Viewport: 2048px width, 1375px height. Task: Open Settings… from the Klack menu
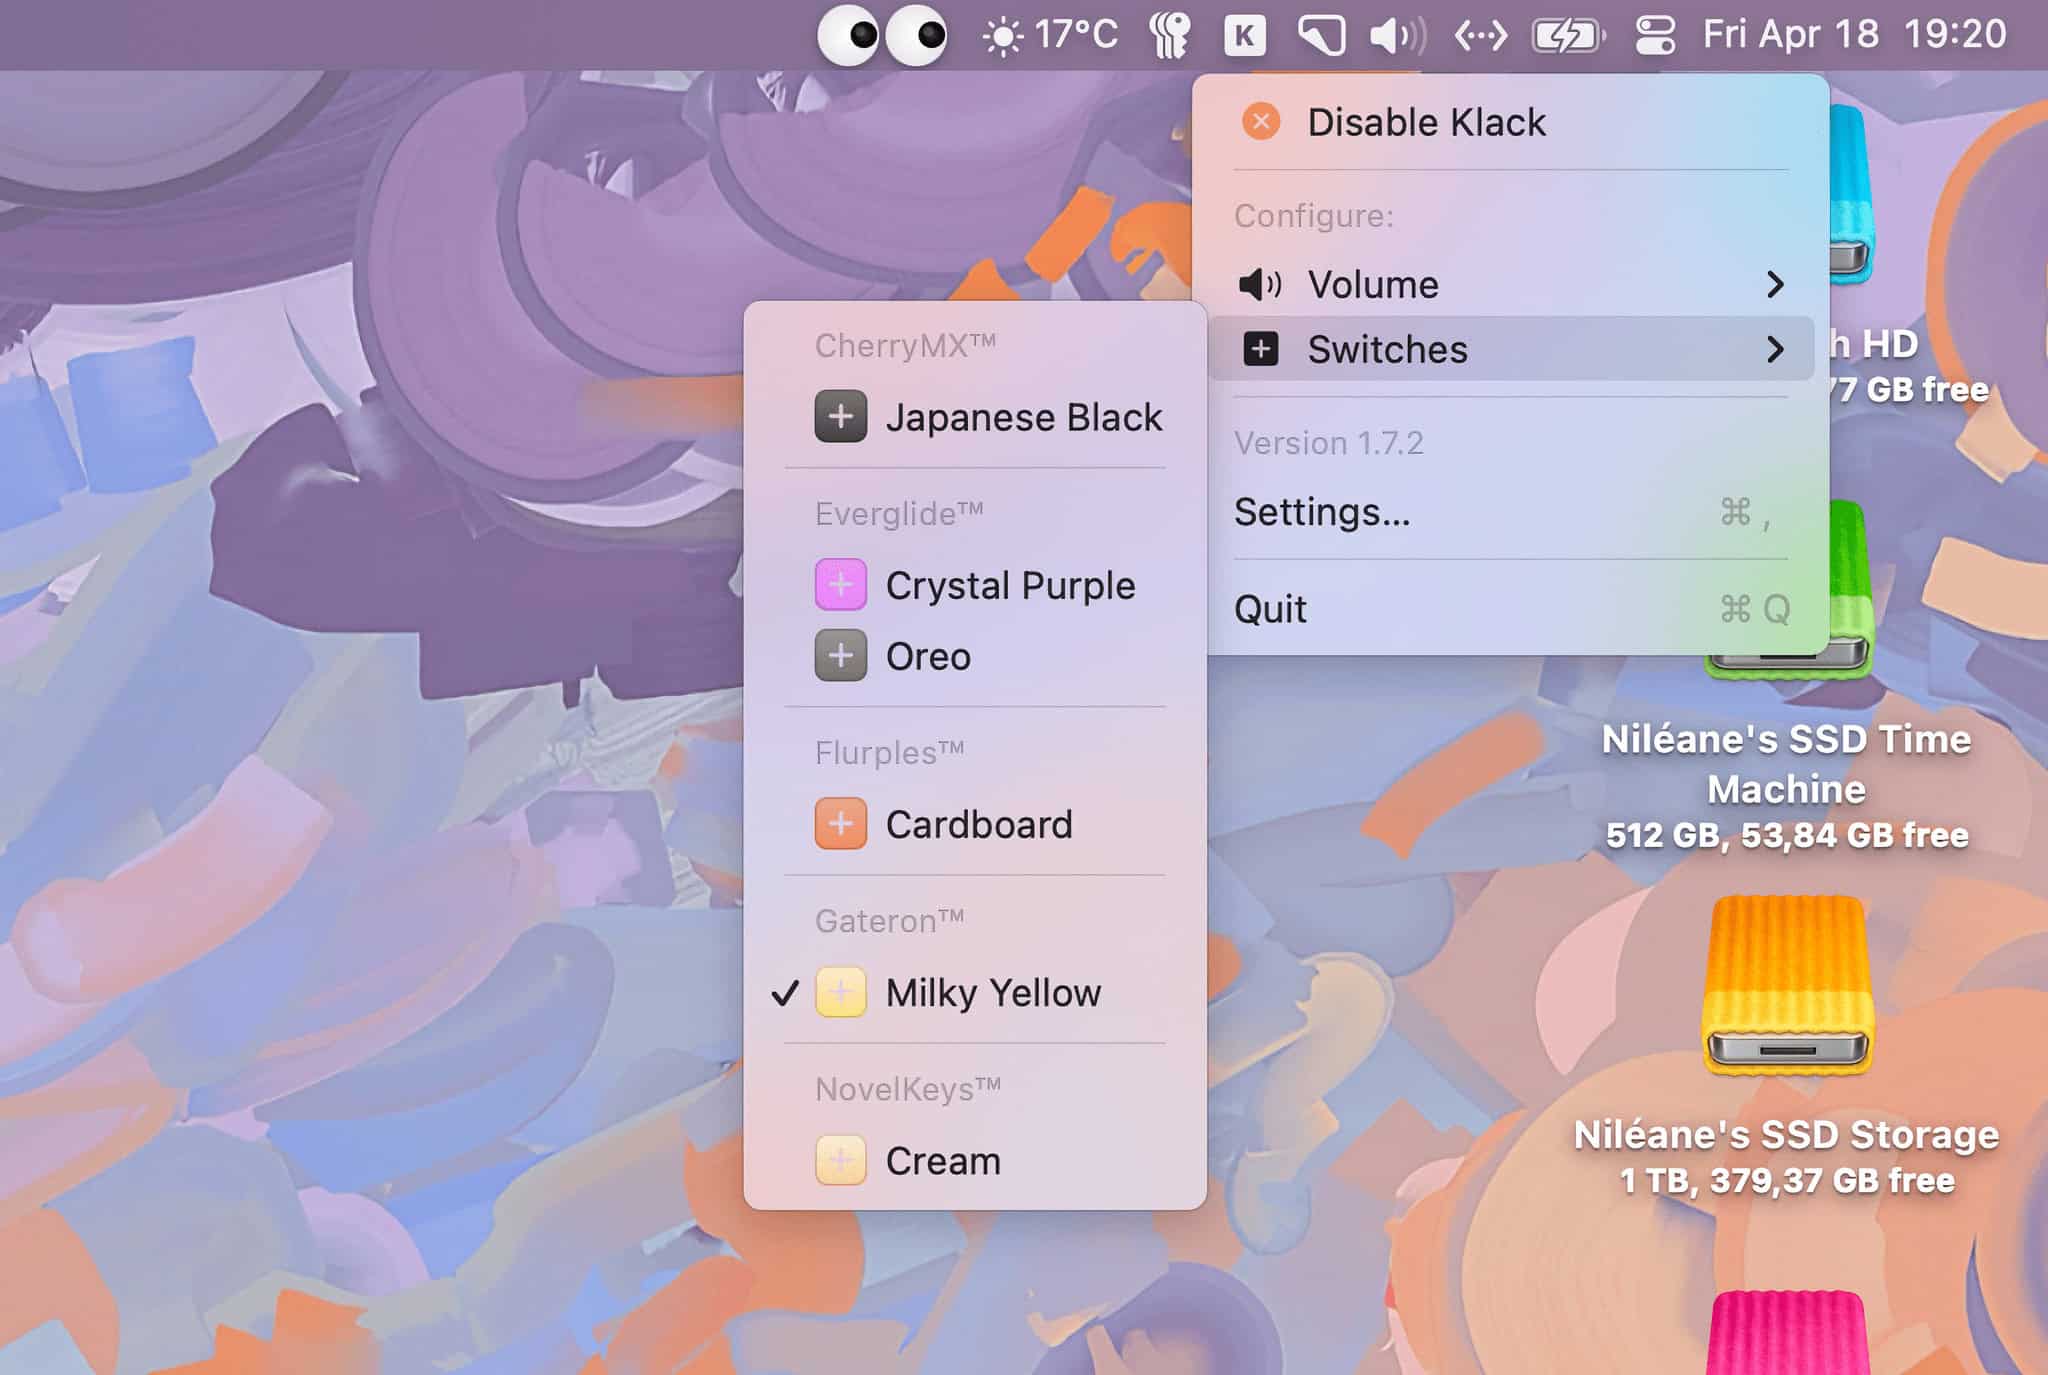1511,512
